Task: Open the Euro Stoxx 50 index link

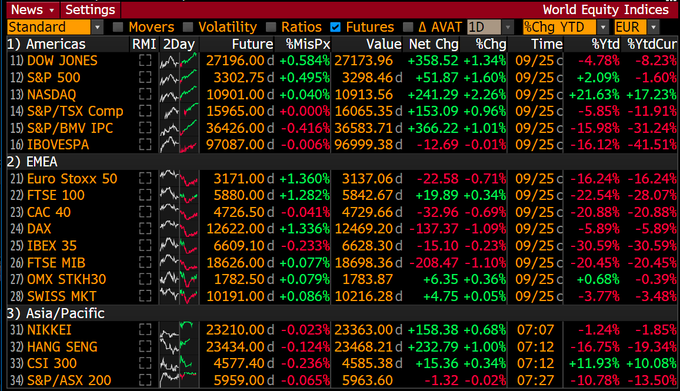Action: (72, 179)
